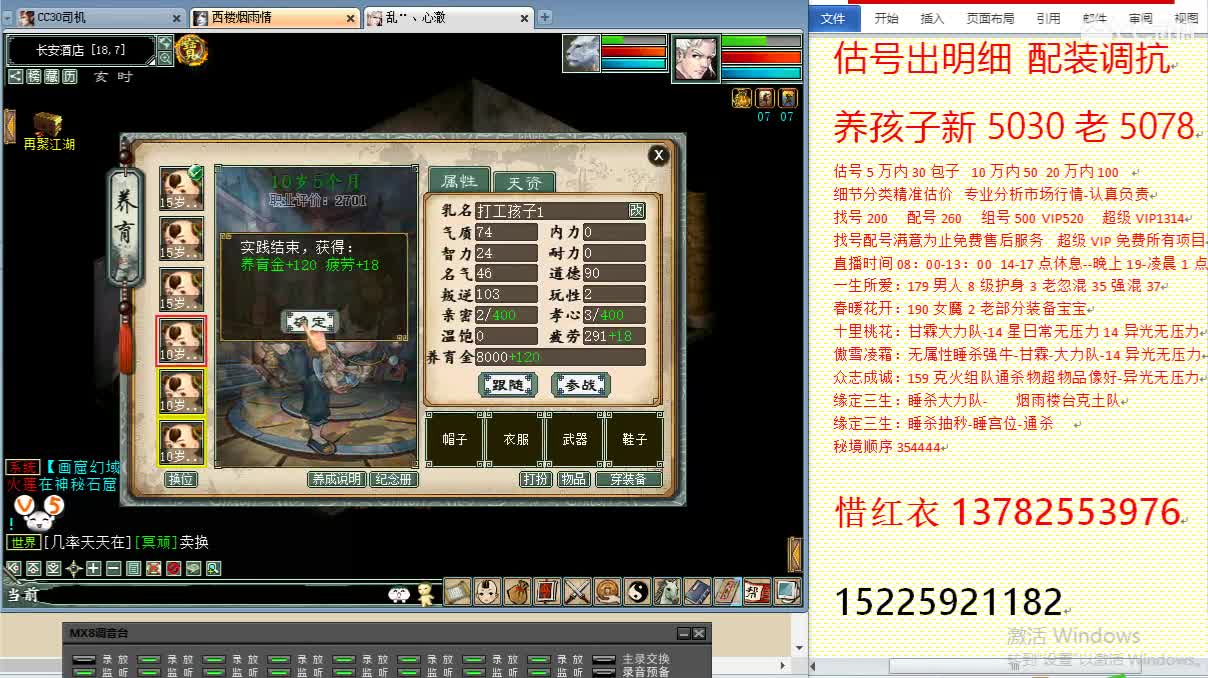Close the 西楼烟雨情 tab

tap(351, 18)
